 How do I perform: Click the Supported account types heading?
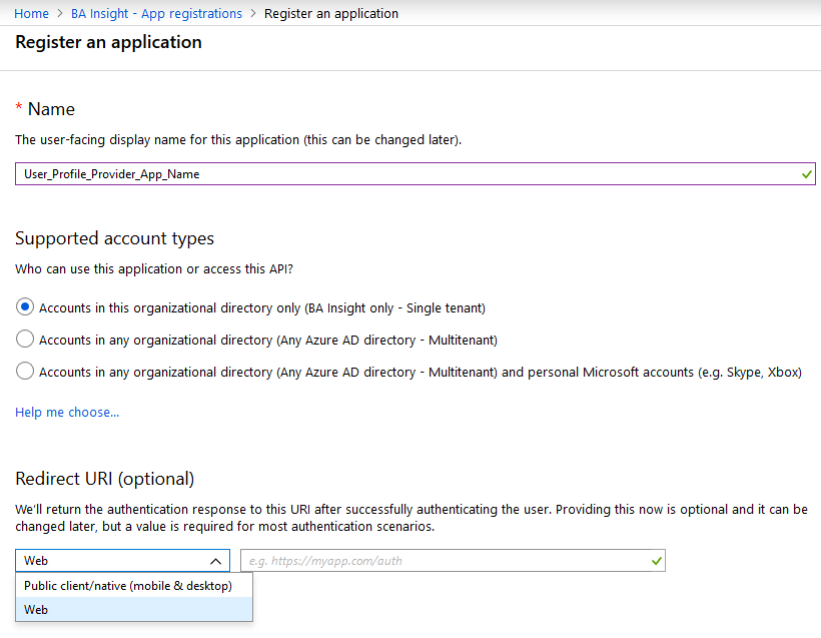pyautogui.click(x=114, y=238)
